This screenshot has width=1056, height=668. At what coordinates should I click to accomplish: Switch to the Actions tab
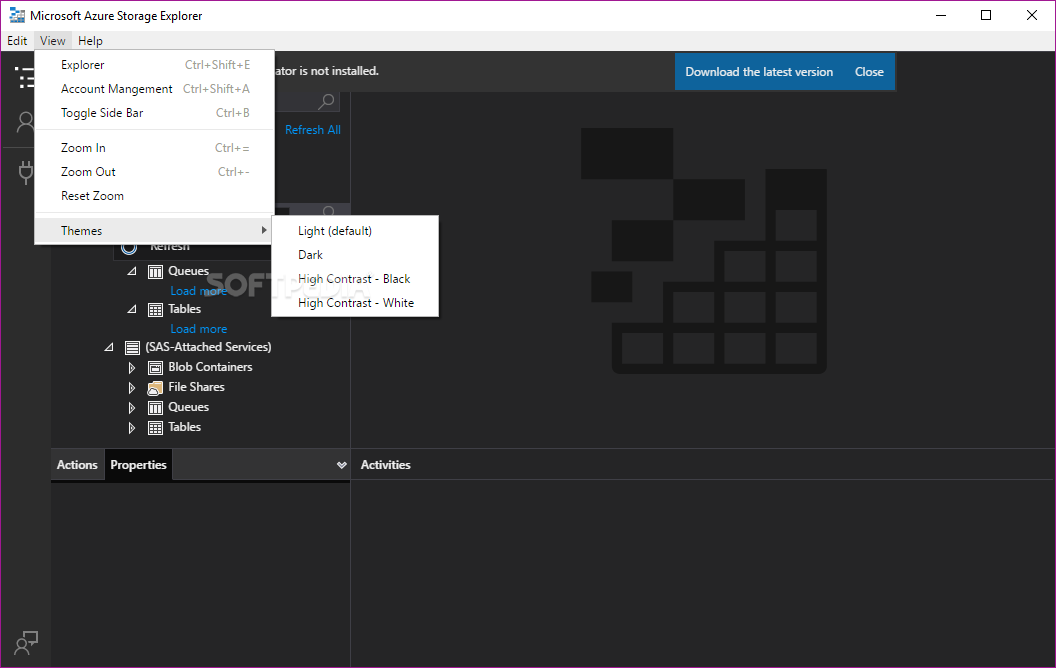(77, 465)
